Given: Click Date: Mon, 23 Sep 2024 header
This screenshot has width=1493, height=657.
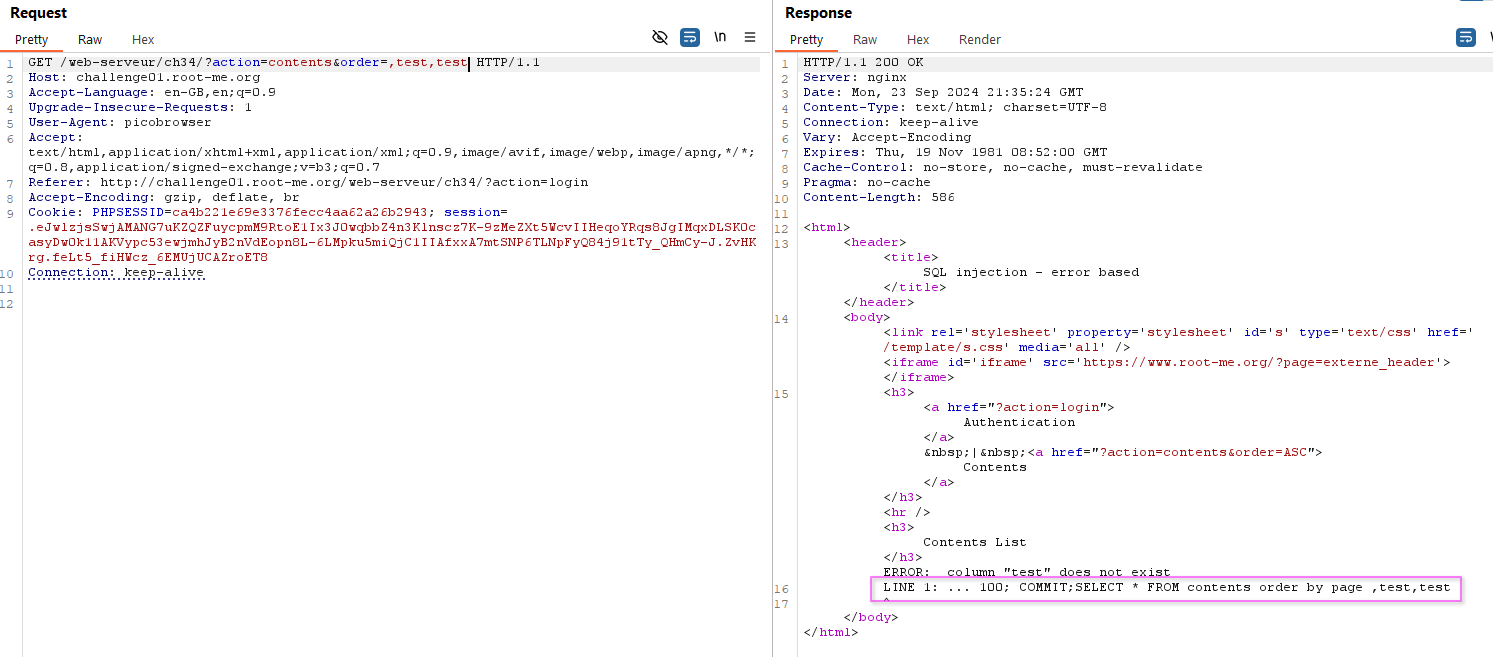Looking at the screenshot, I should [943, 92].
